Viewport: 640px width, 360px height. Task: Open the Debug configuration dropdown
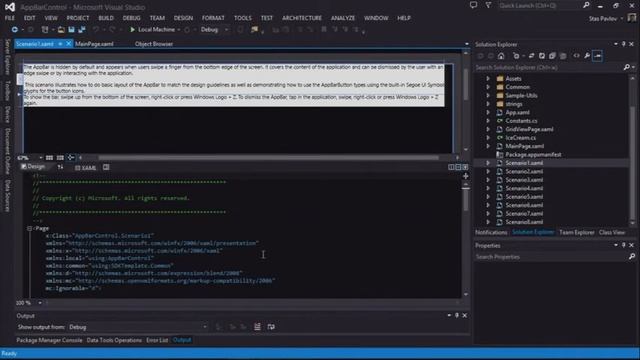227,29
